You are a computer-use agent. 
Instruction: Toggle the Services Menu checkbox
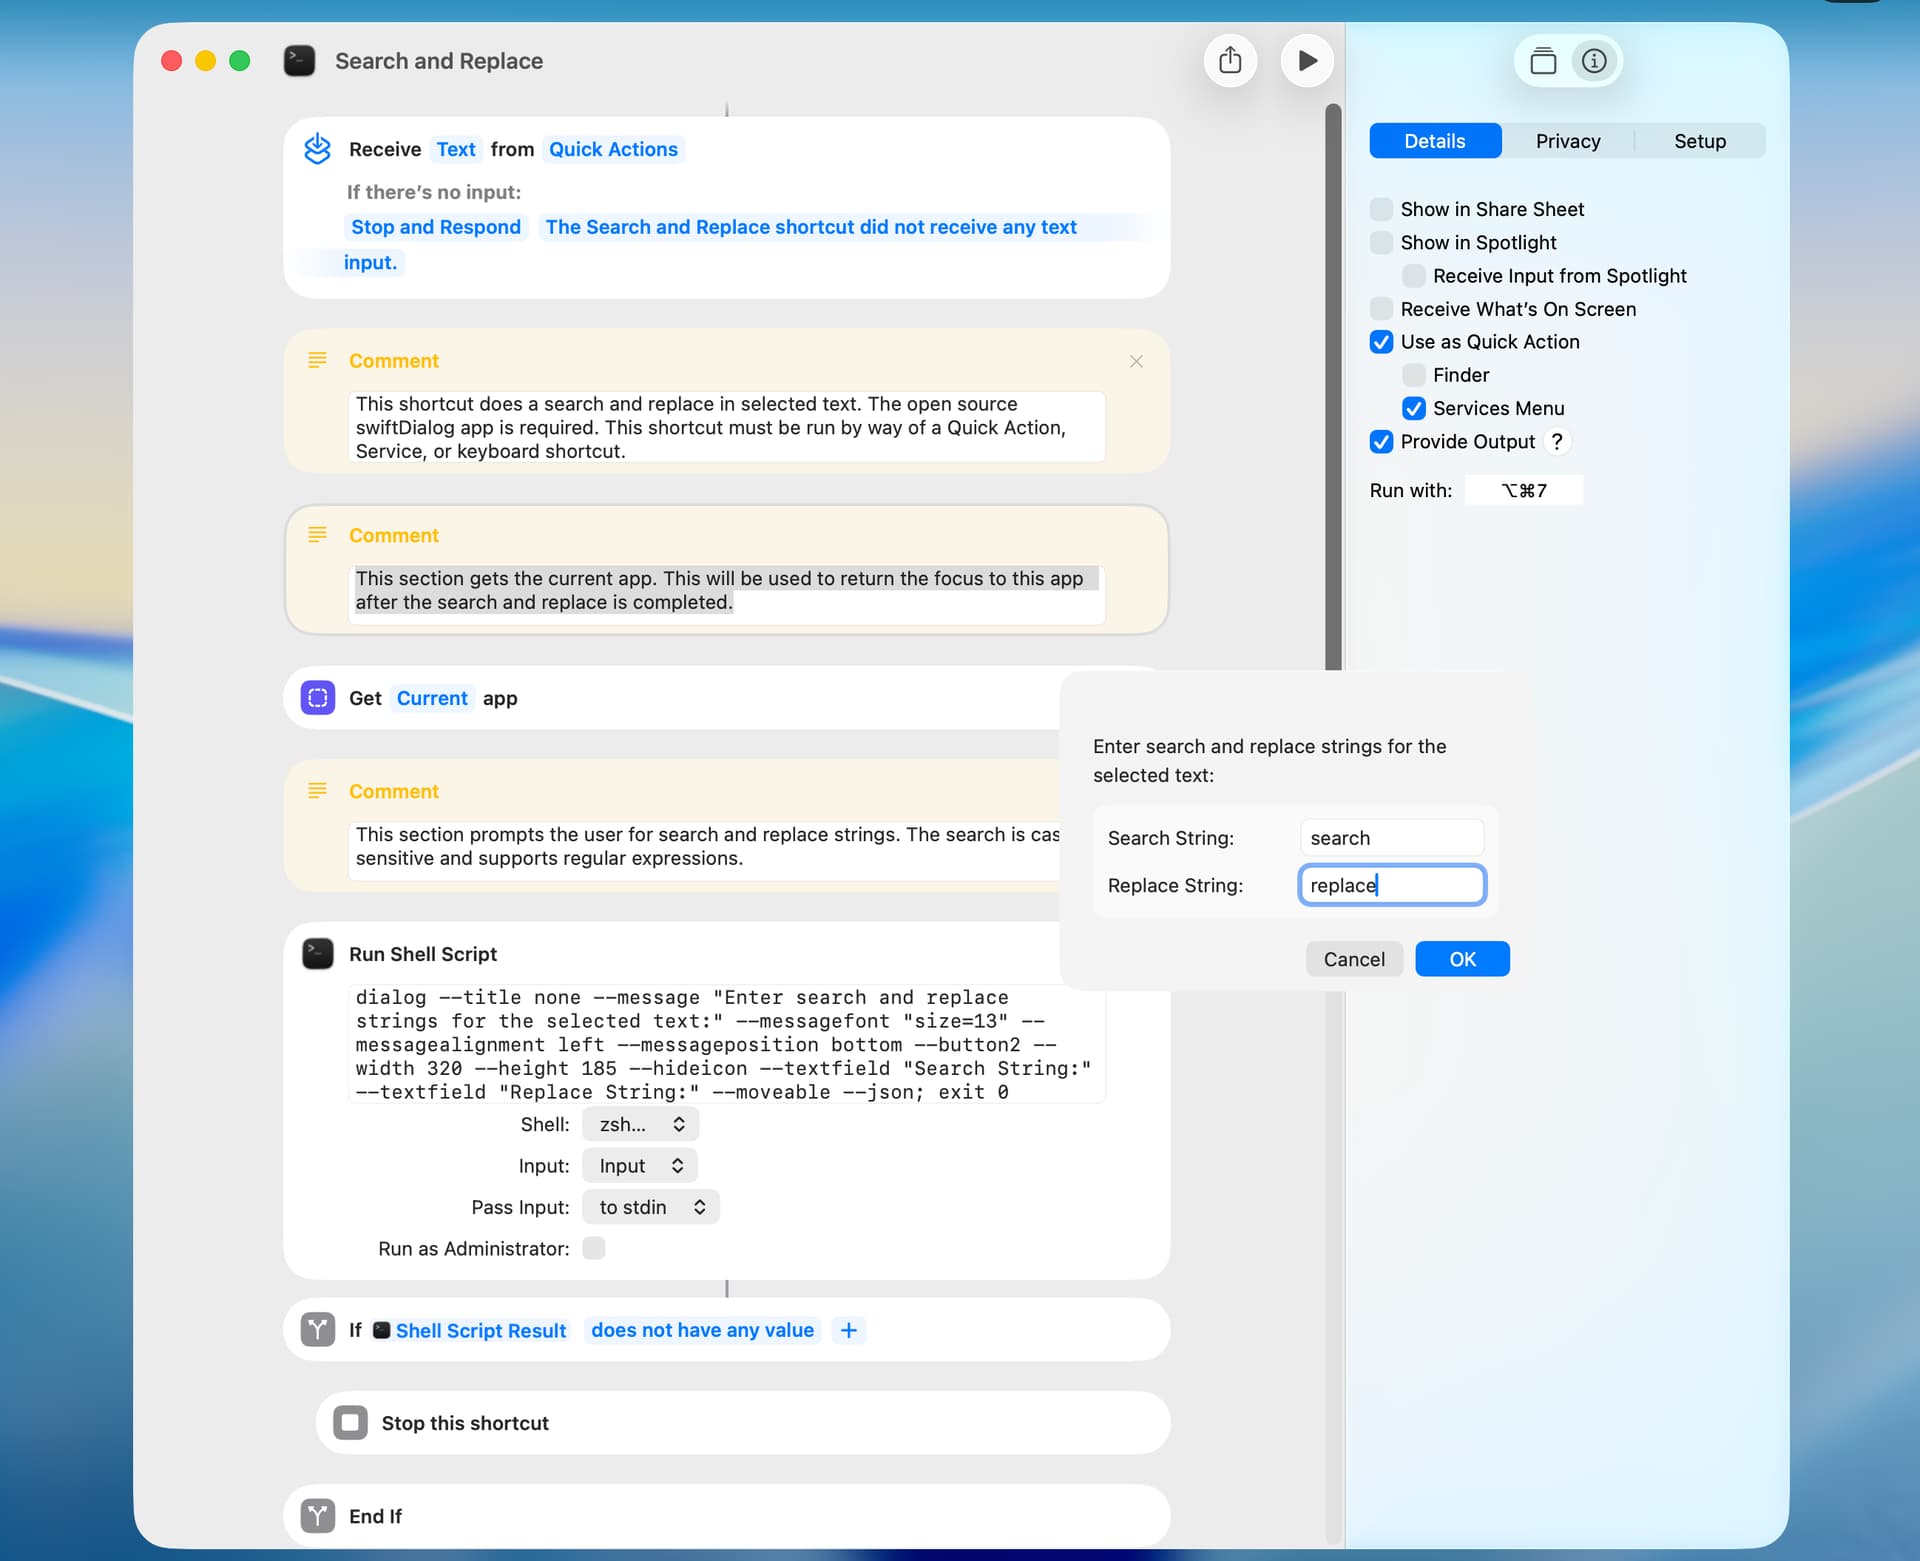[x=1413, y=408]
